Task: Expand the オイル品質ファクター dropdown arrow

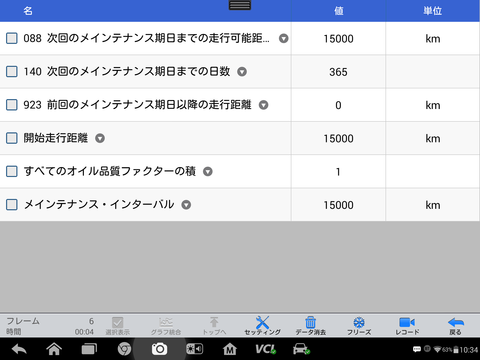Action: (x=208, y=171)
